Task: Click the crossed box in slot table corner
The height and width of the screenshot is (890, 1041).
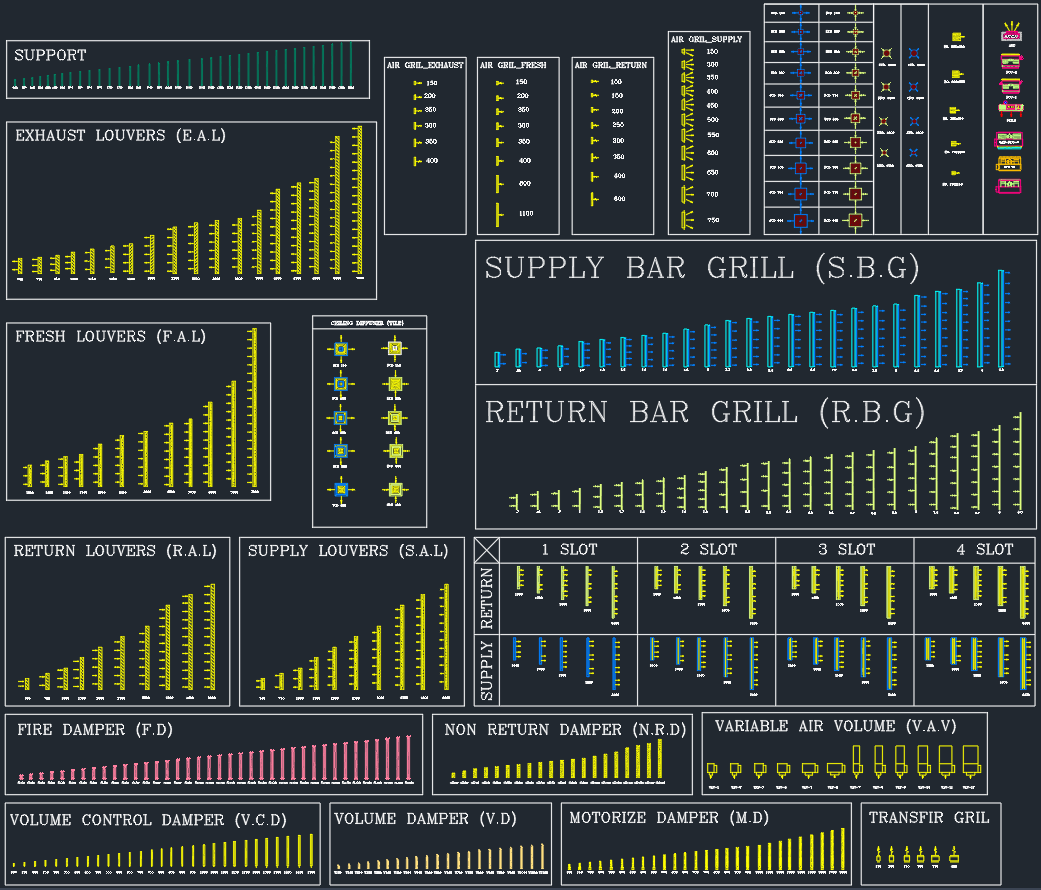Action: (x=487, y=550)
